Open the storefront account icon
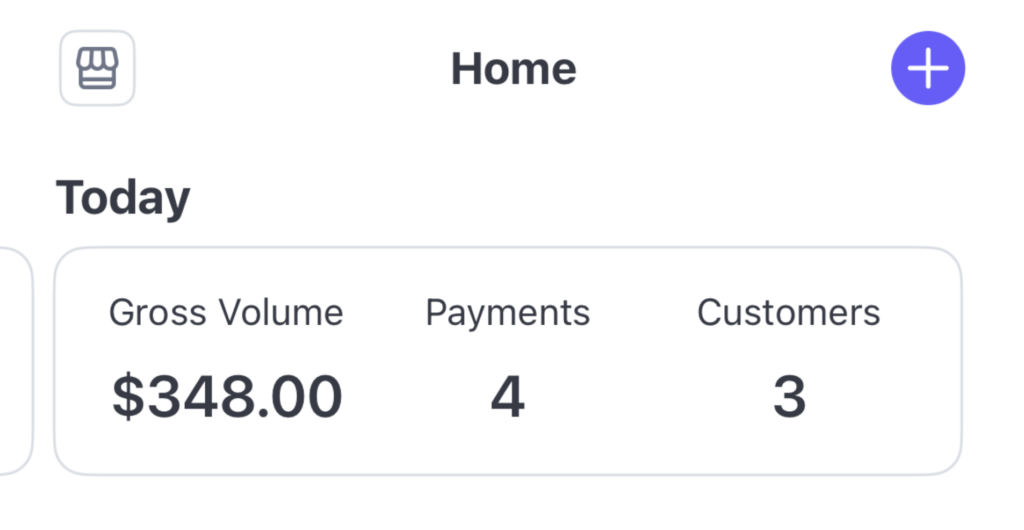Viewport: 1024px width, 530px height. [x=97, y=68]
